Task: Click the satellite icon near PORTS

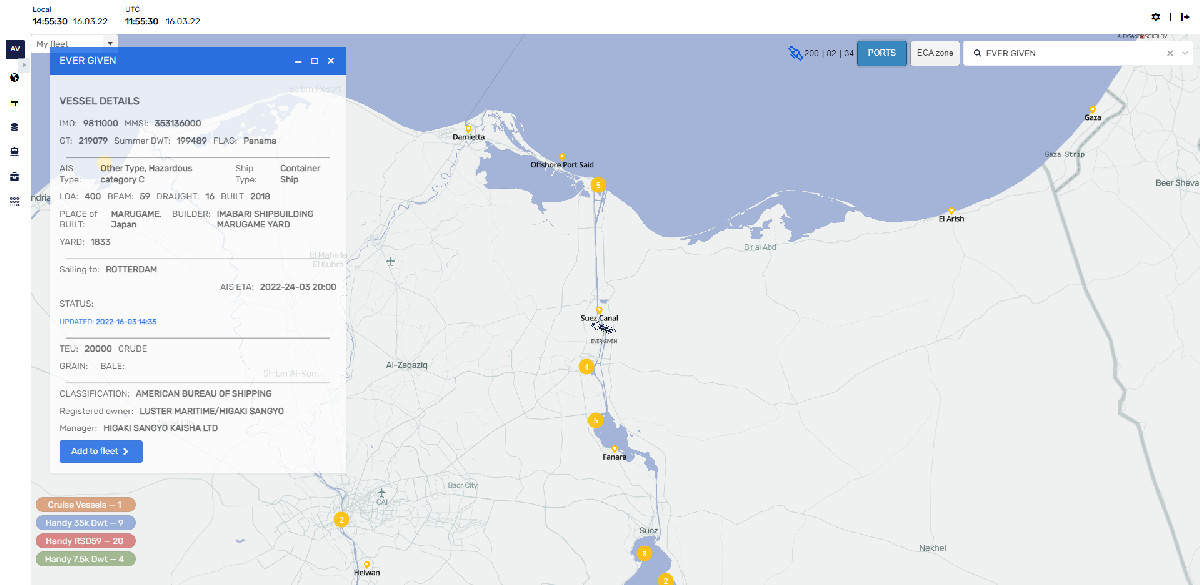Action: (795, 53)
